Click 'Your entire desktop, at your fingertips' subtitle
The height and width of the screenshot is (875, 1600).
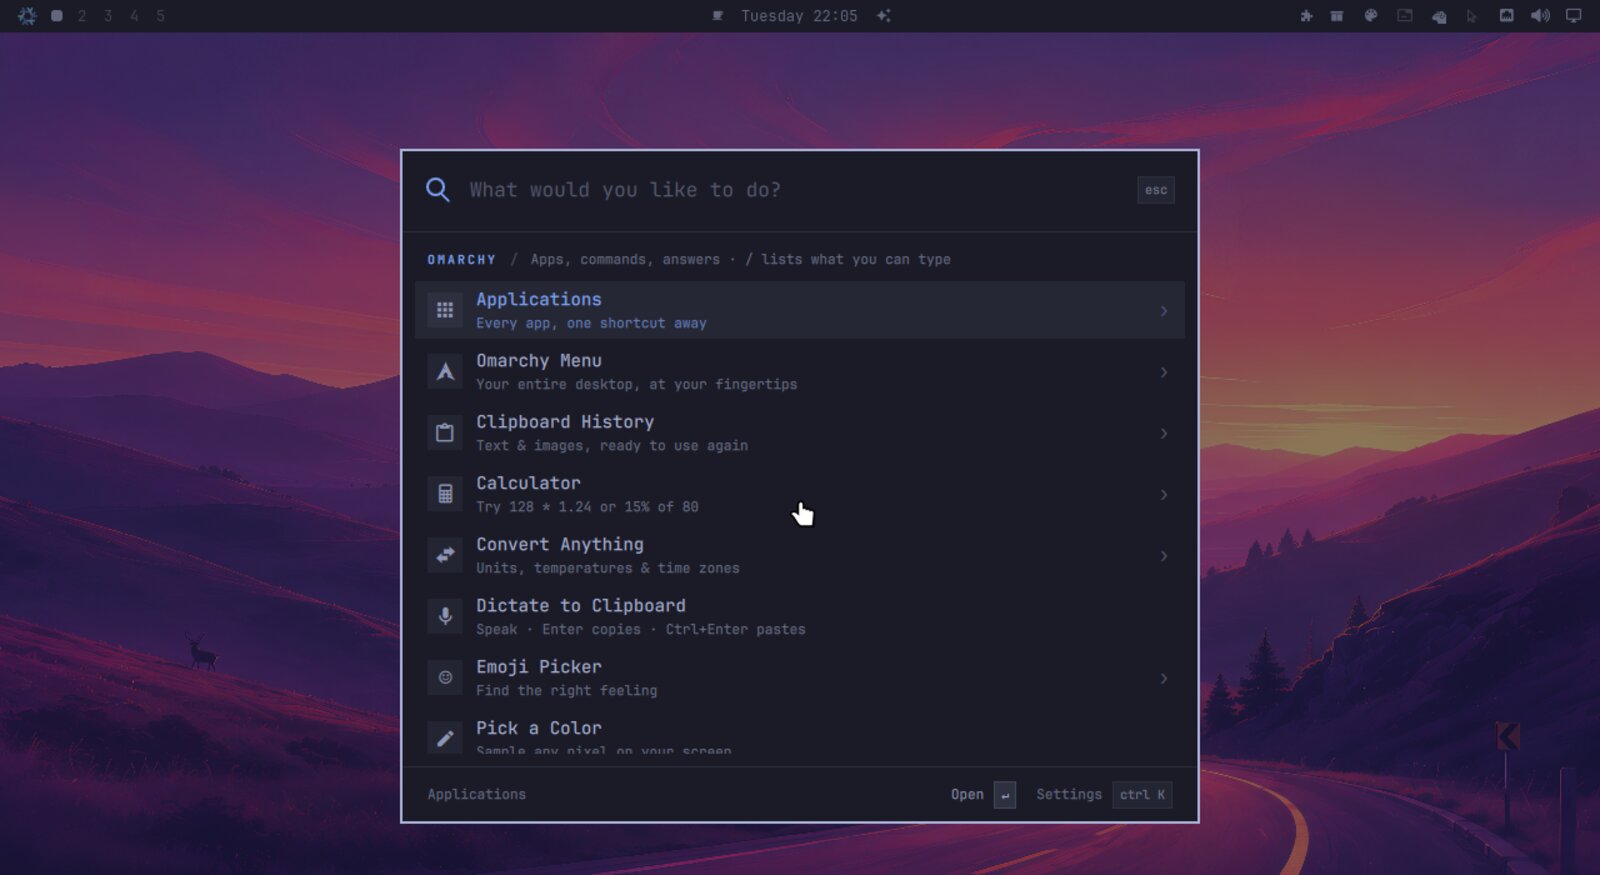pyautogui.click(x=636, y=384)
